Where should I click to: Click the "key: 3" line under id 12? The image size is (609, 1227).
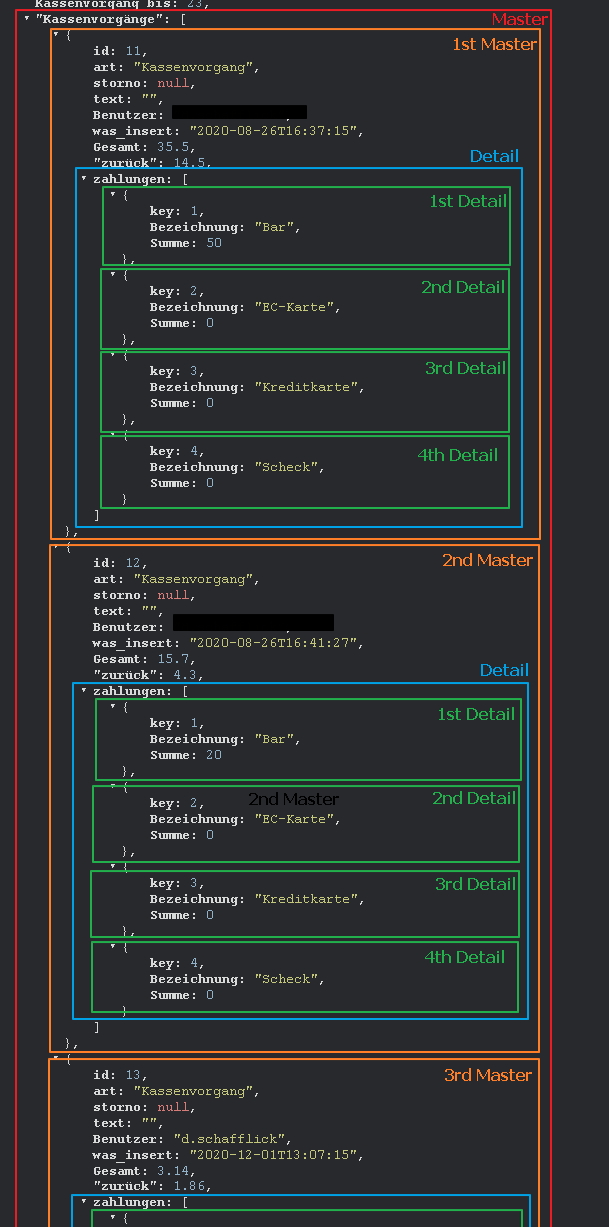177,883
